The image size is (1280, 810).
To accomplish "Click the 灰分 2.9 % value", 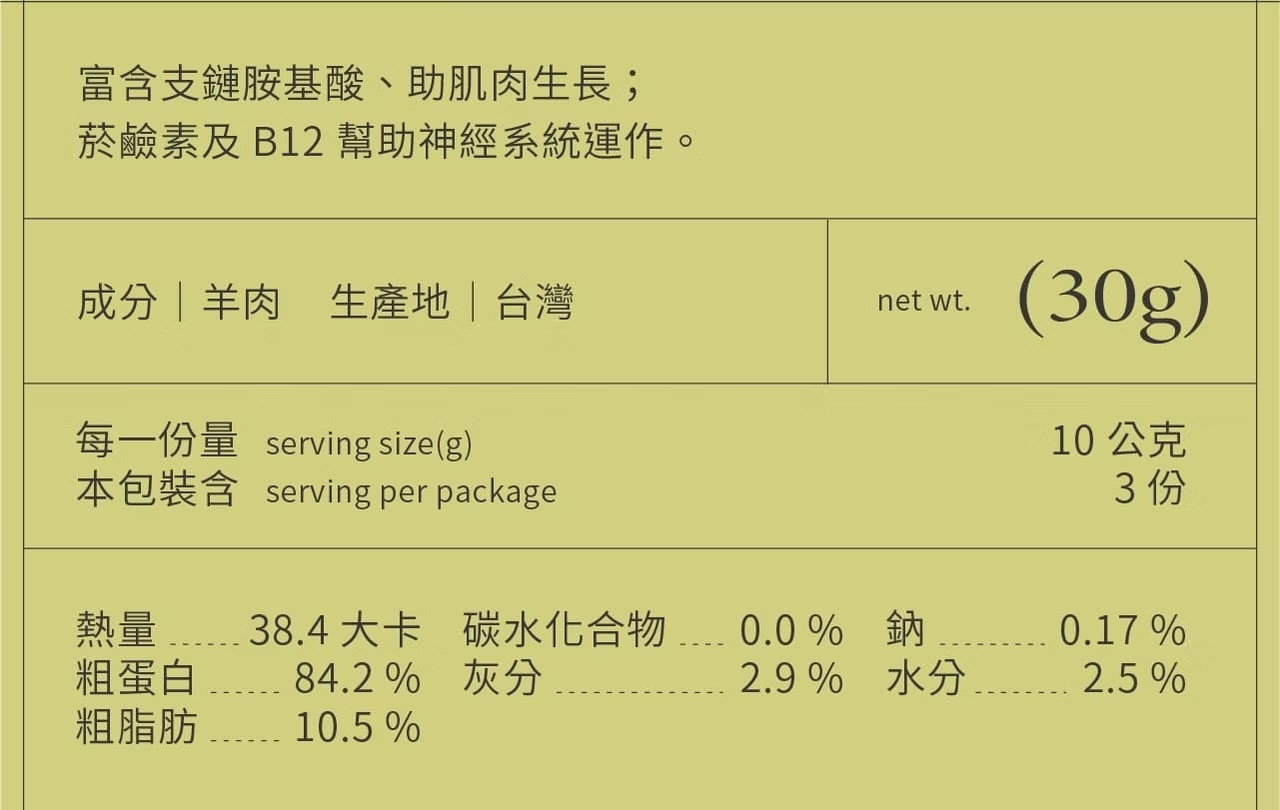I will pyautogui.click(x=791, y=679).
